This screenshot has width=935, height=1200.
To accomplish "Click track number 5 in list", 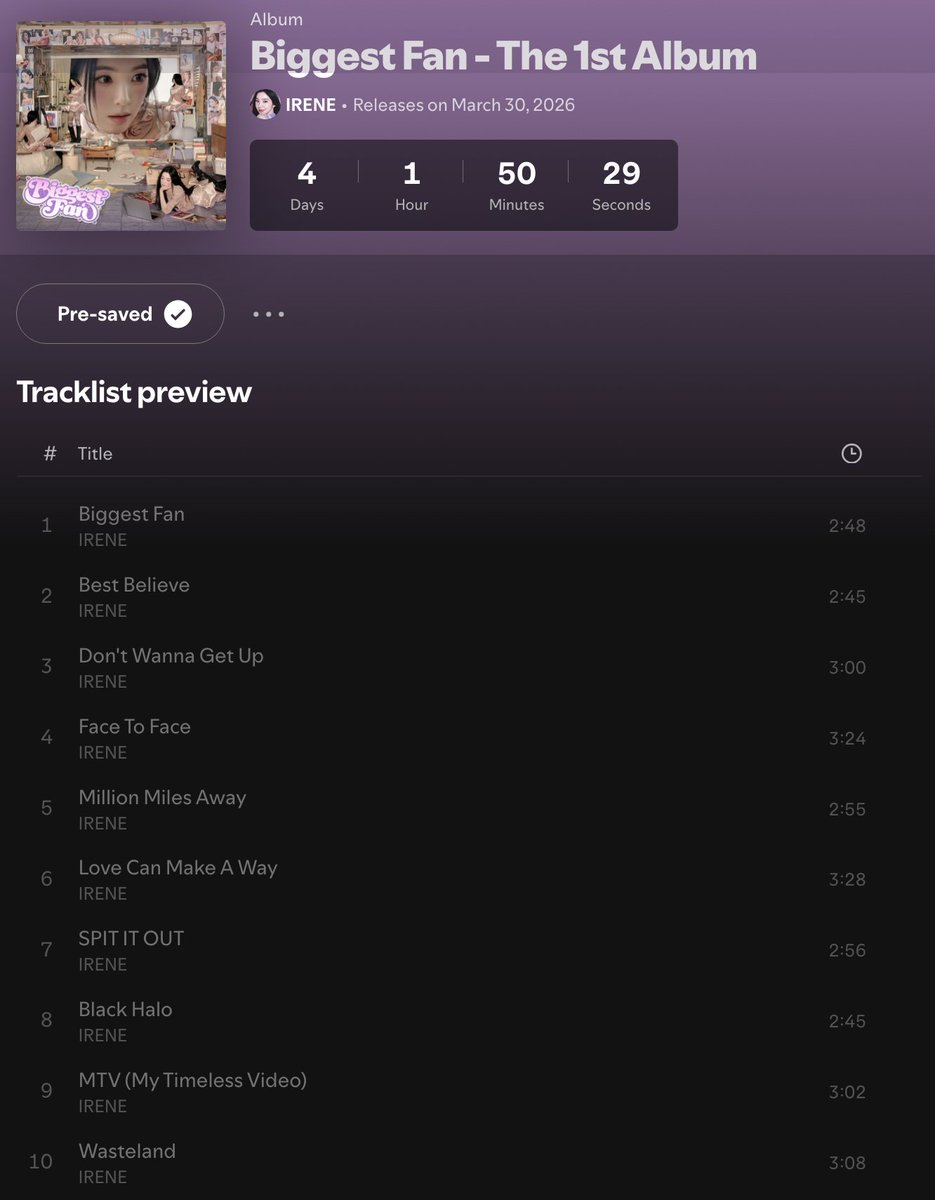I will 46,809.
